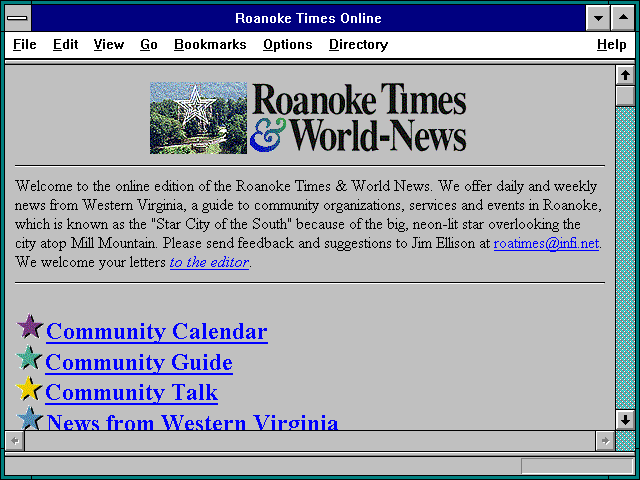The image size is (640, 480).
Task: Open the Go menu
Action: click(149, 44)
